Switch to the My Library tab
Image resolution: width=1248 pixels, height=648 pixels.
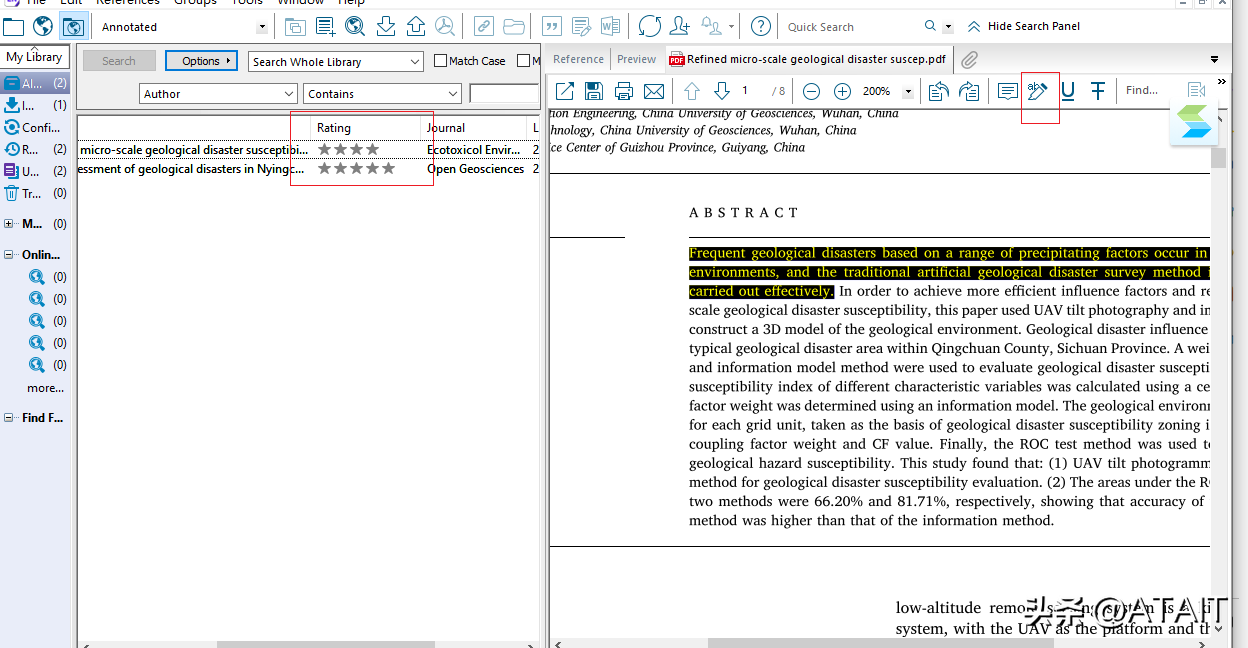[34, 57]
